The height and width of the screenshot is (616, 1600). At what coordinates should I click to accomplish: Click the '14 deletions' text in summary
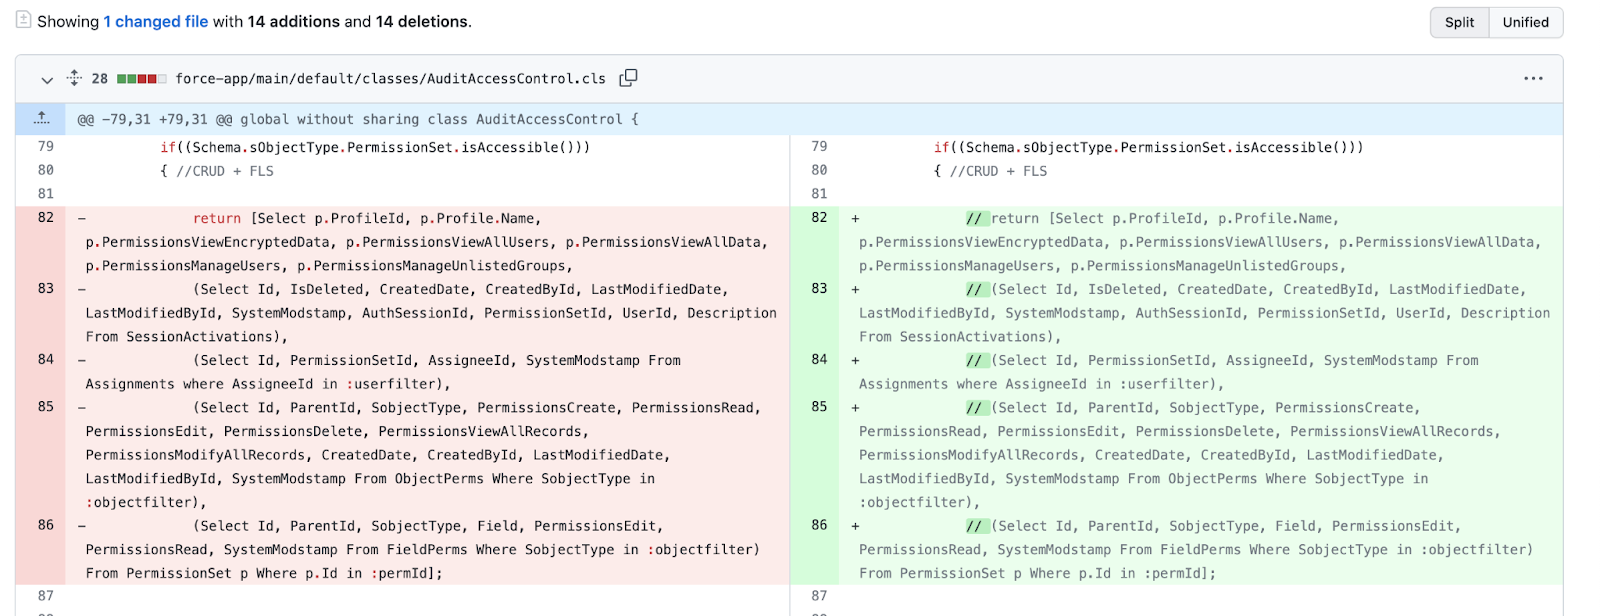422,21
